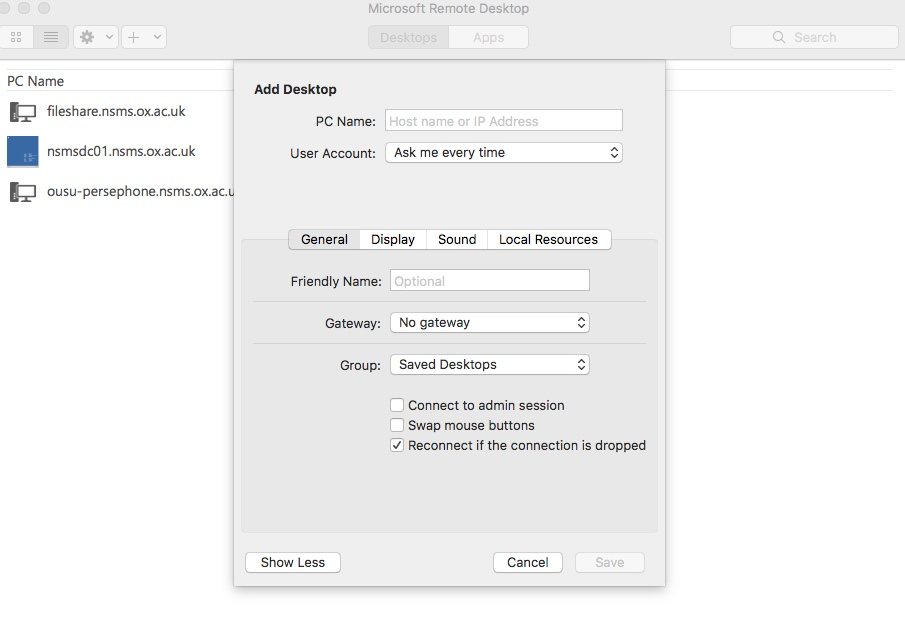
Task: Expand the Group dropdown
Action: tap(488, 365)
